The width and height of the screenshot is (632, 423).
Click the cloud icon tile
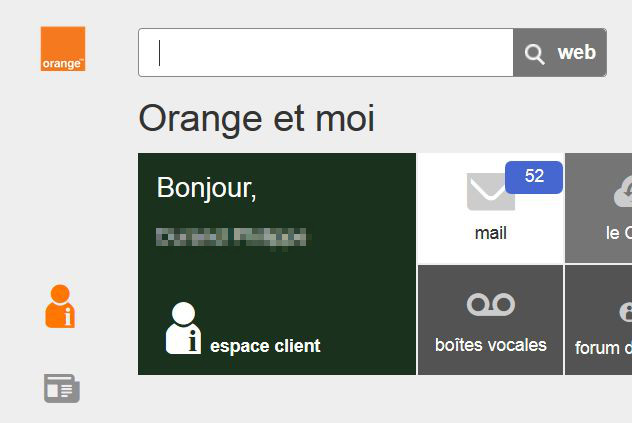click(x=622, y=190)
